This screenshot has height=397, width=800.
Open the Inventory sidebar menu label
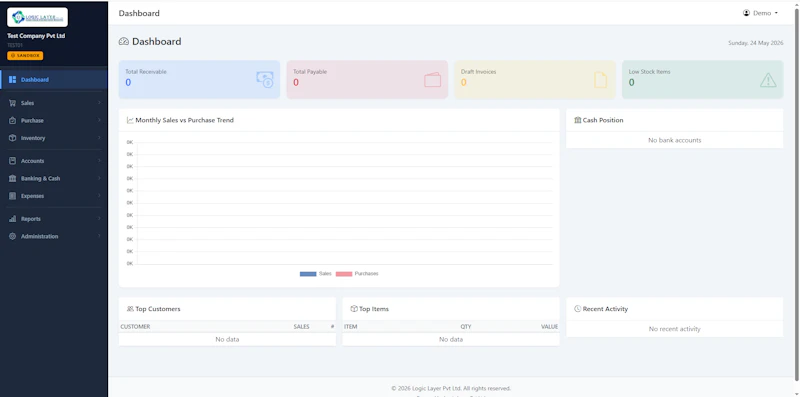pos(33,138)
